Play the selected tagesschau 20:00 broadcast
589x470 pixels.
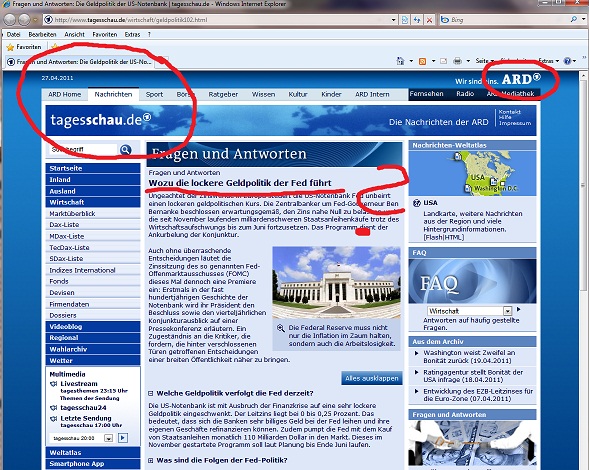pos(123,438)
